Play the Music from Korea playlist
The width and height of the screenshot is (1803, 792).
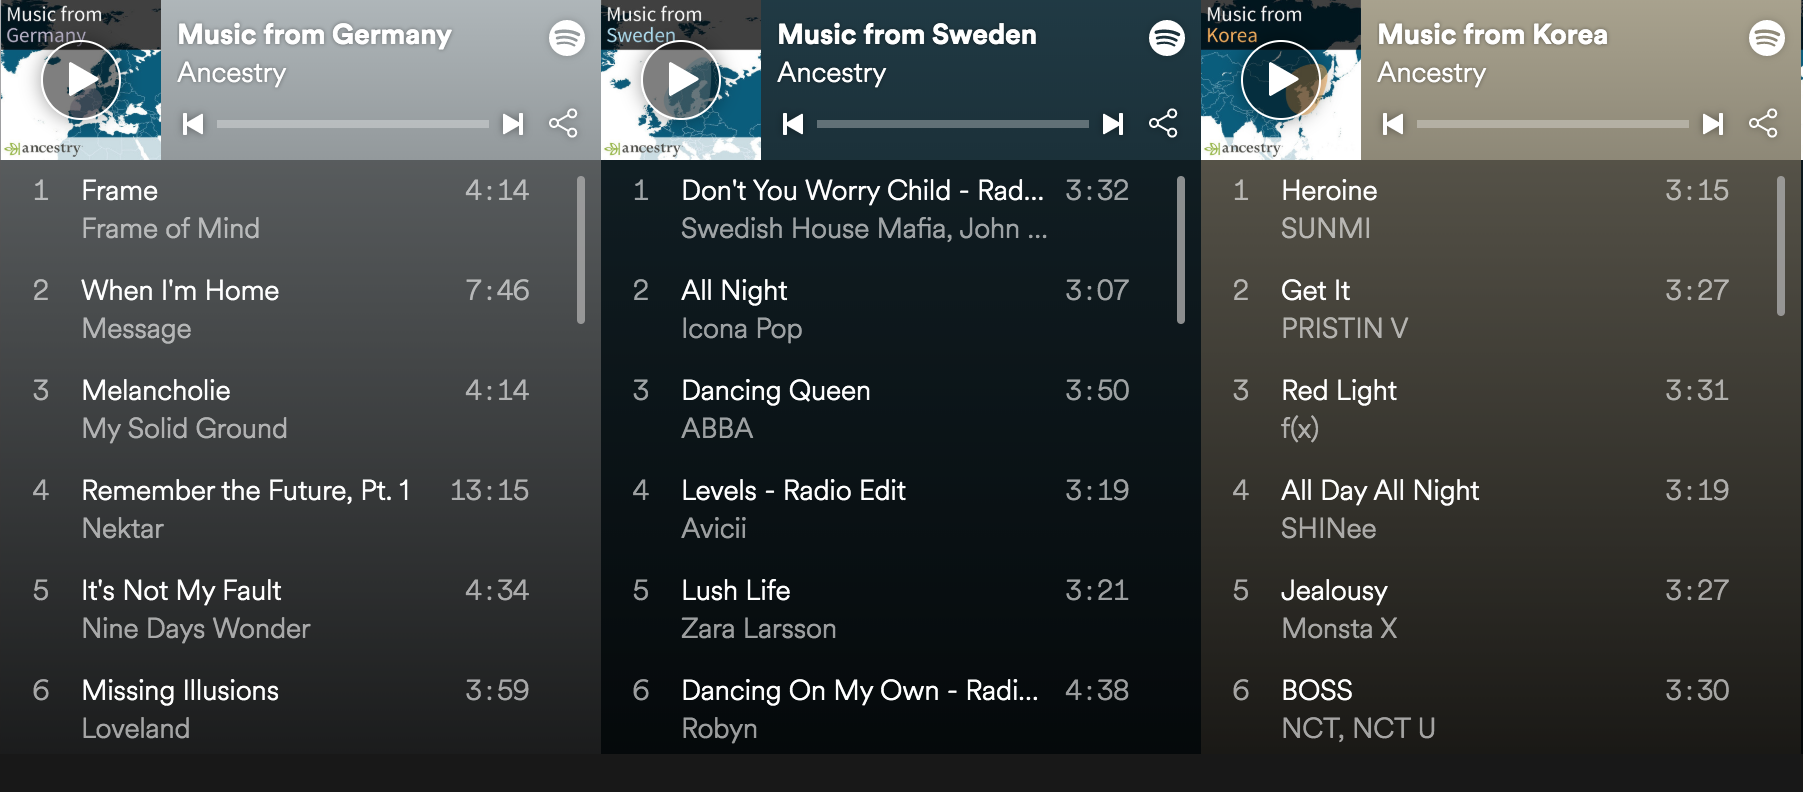pyautogui.click(x=1280, y=79)
